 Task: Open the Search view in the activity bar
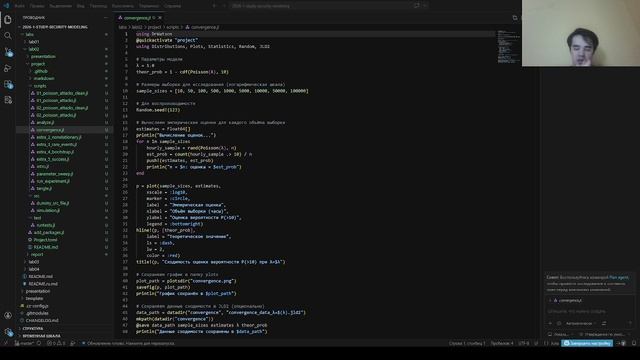click(x=8, y=36)
